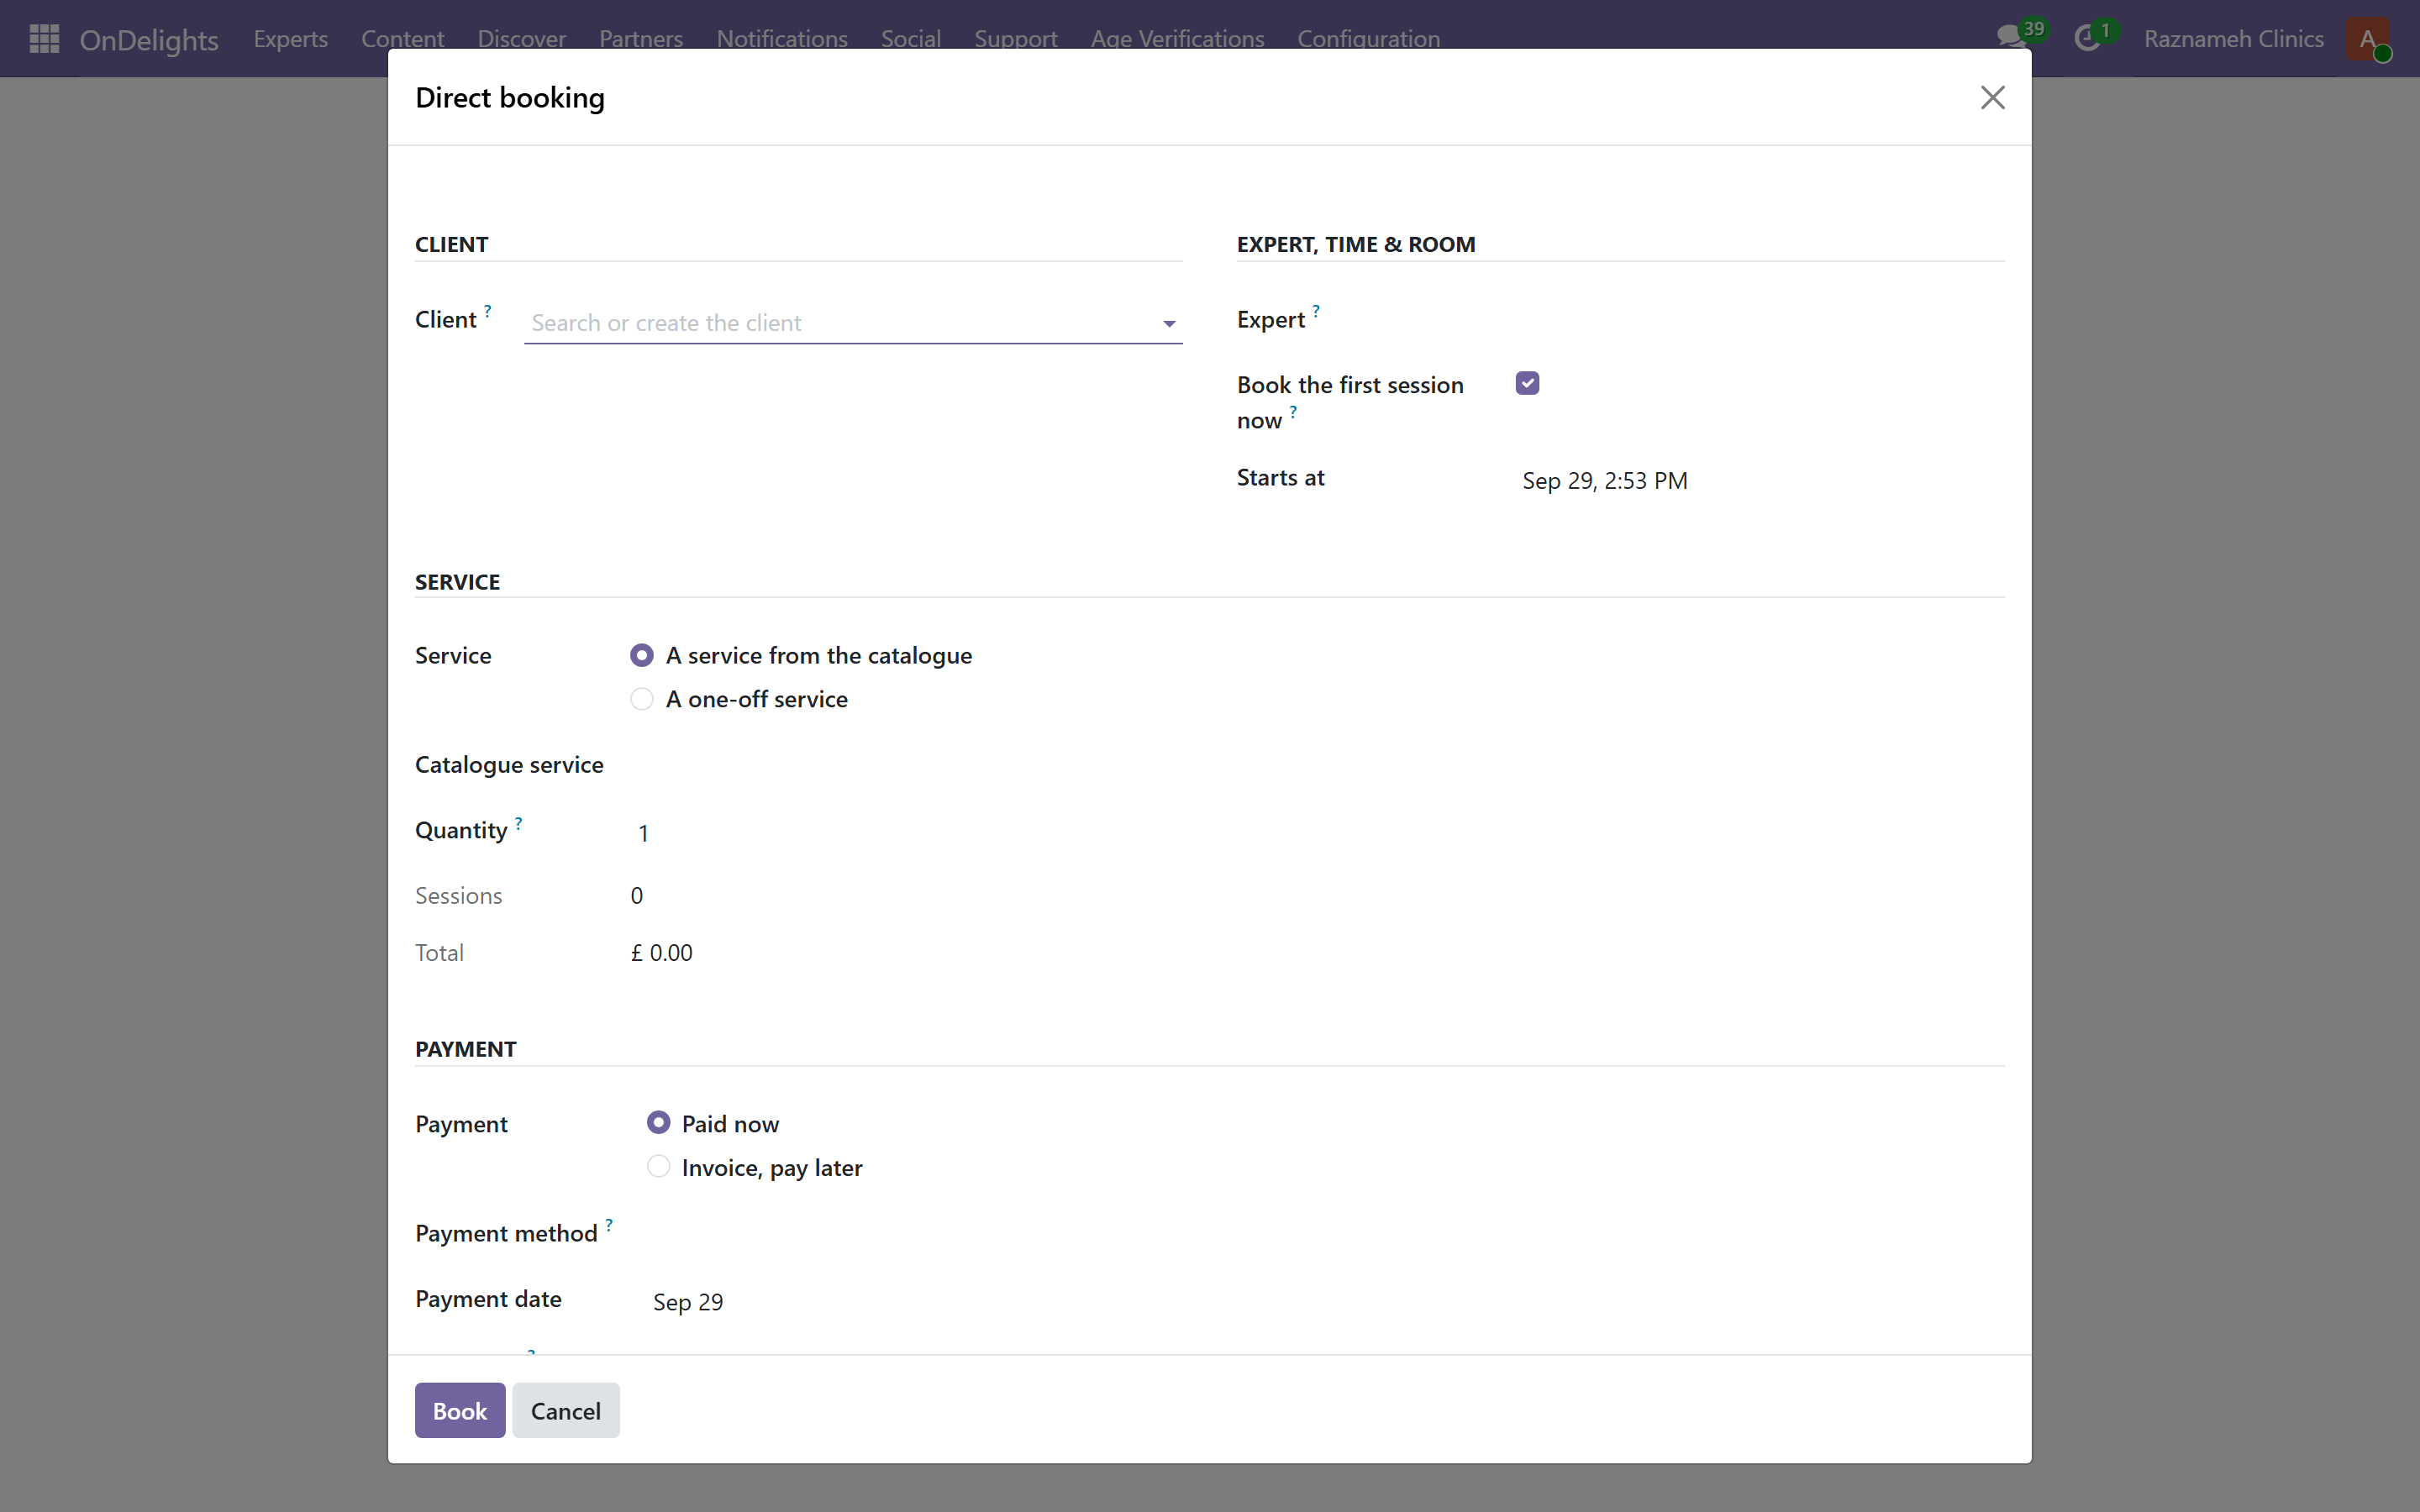Viewport: 2420px width, 1512px height.
Task: Click the Expert help question mark
Action: coord(1316,311)
